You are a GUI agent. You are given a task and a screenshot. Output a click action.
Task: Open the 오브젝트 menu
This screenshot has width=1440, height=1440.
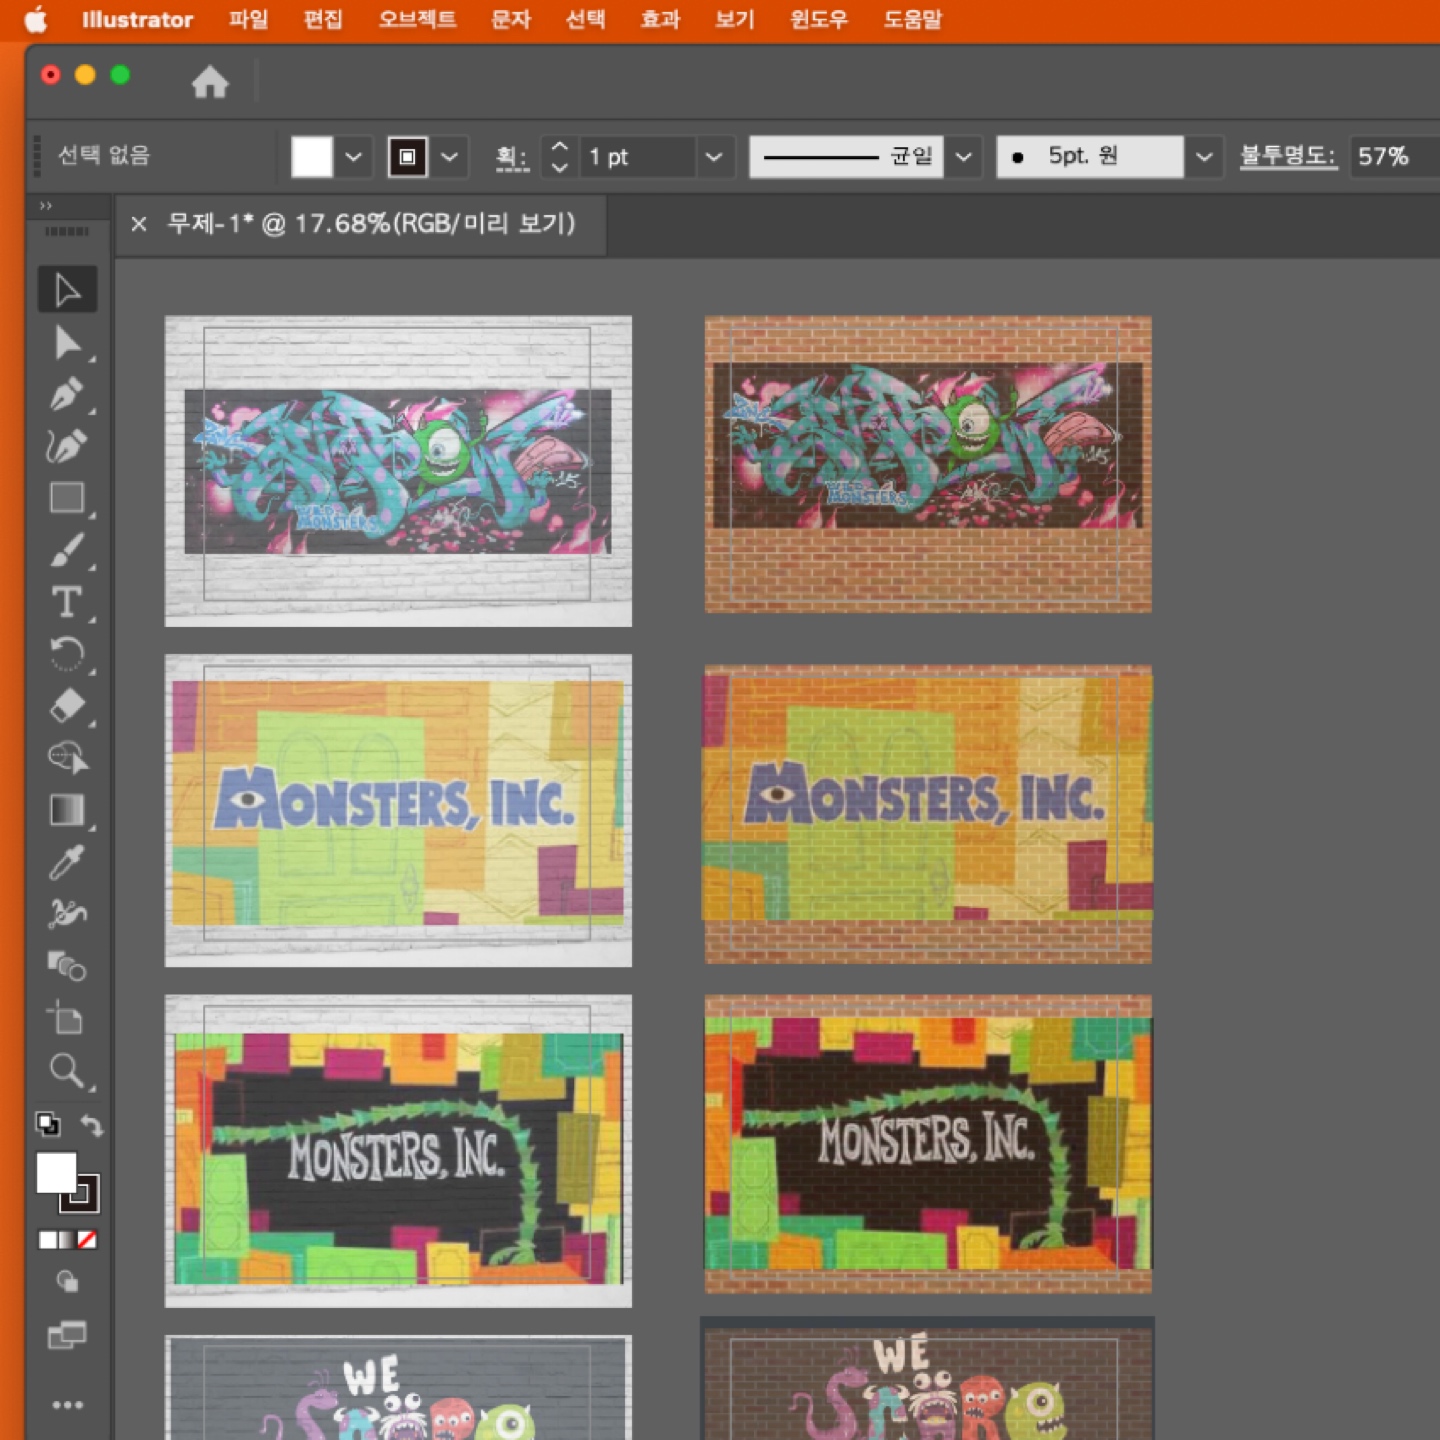tap(417, 20)
